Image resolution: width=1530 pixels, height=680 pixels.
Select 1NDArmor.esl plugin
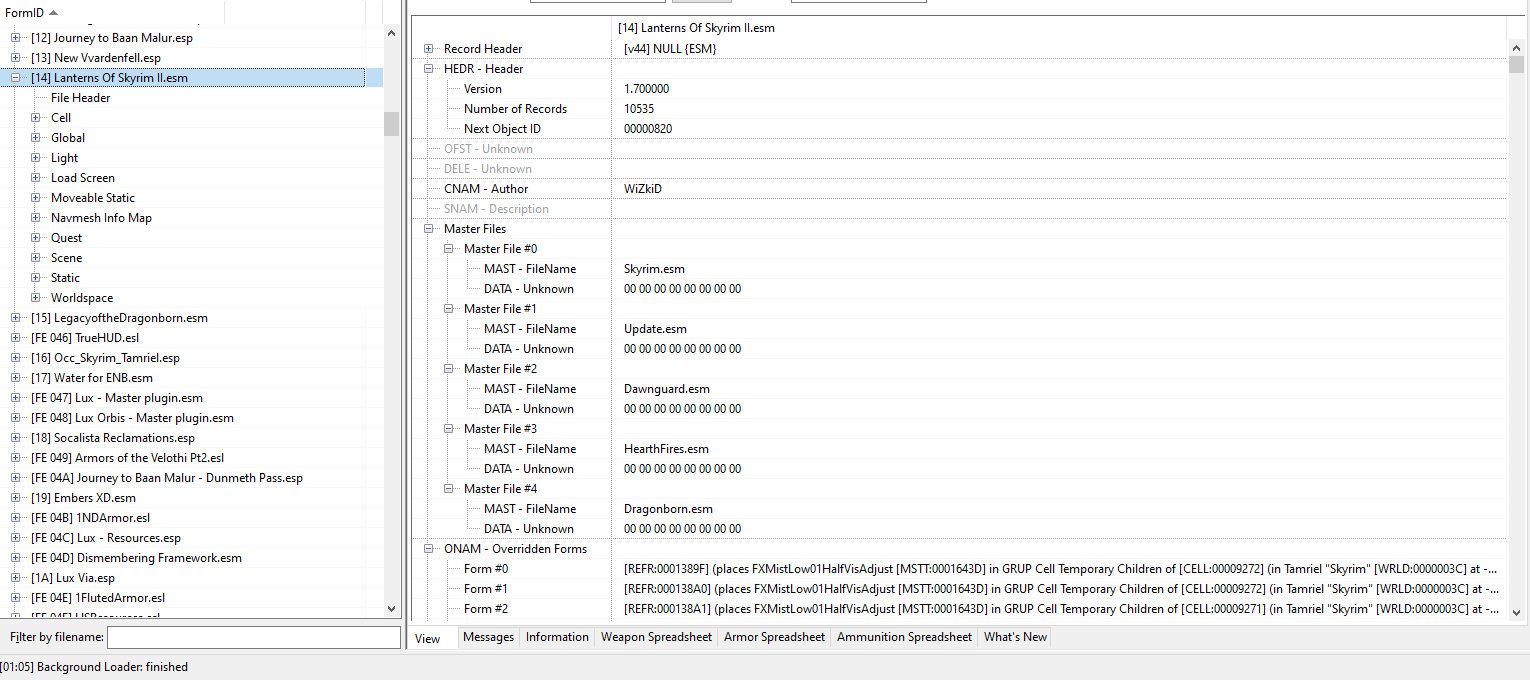91,518
